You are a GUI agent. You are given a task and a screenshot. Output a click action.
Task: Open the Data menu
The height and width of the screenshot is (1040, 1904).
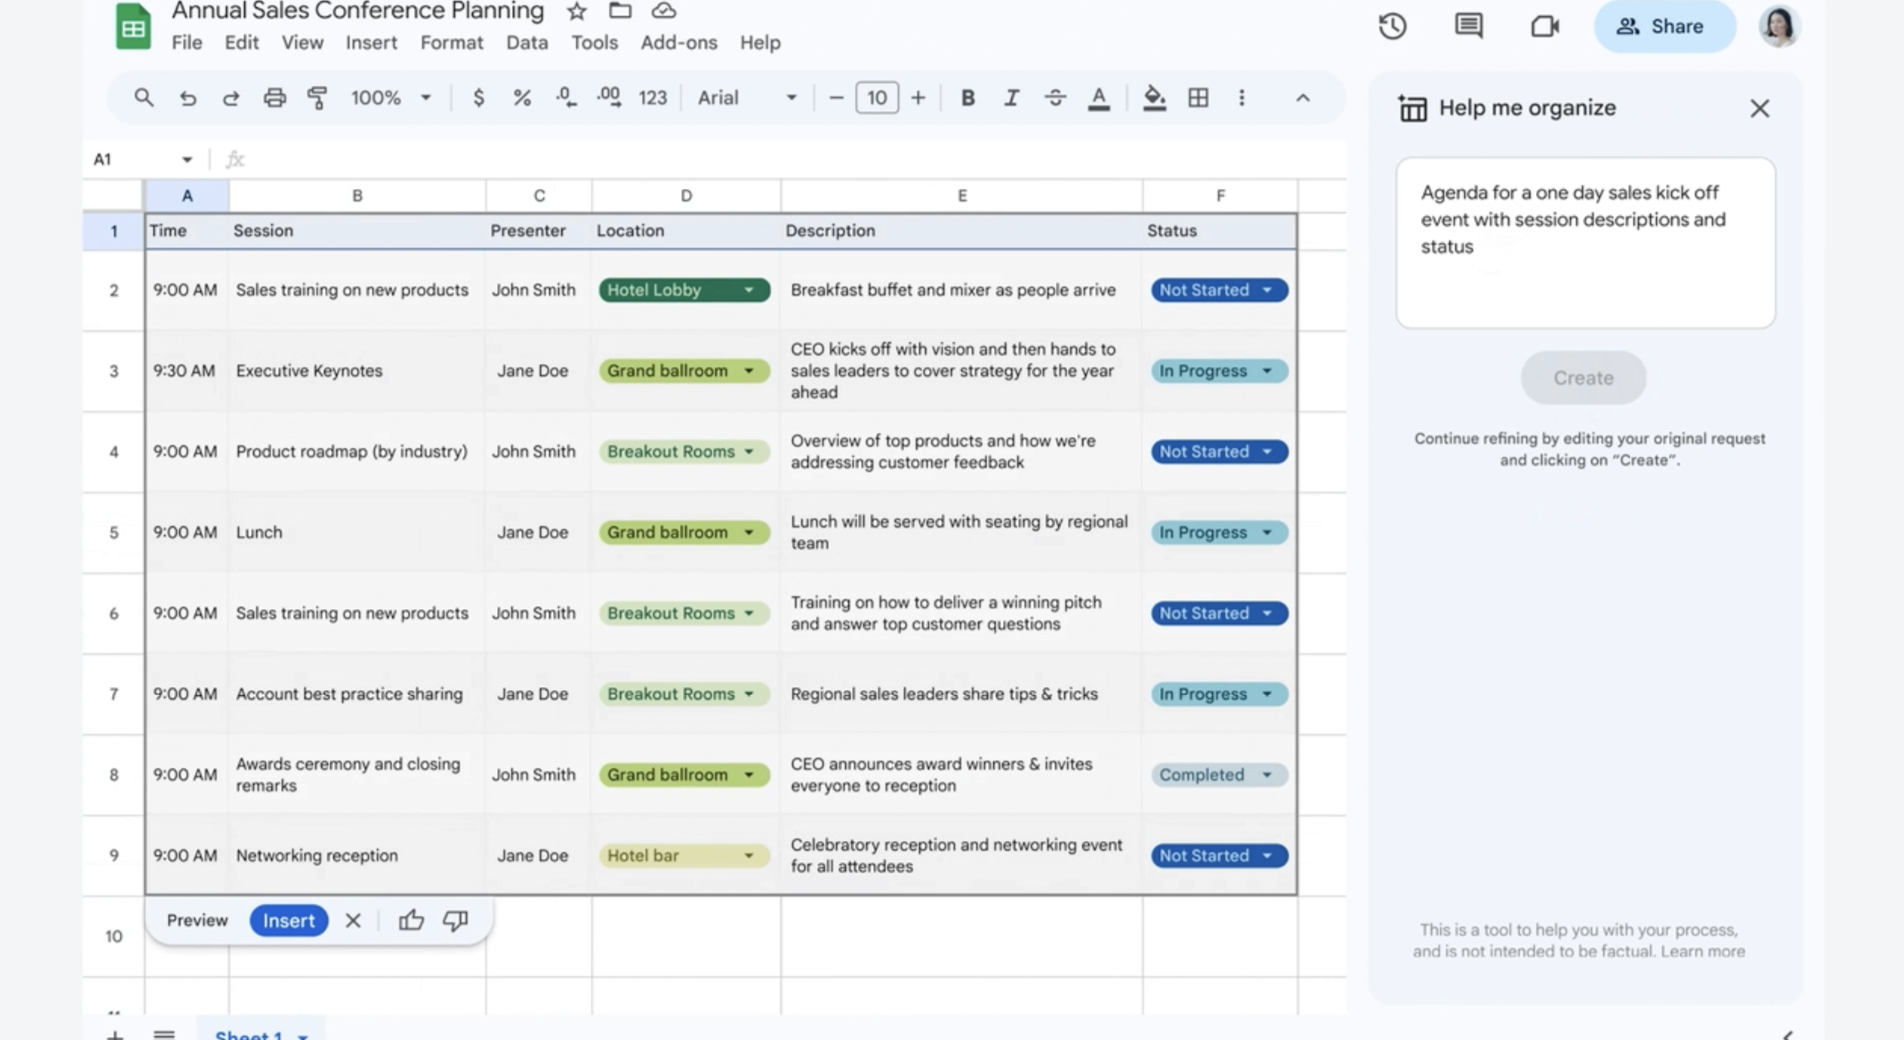pyautogui.click(x=527, y=42)
